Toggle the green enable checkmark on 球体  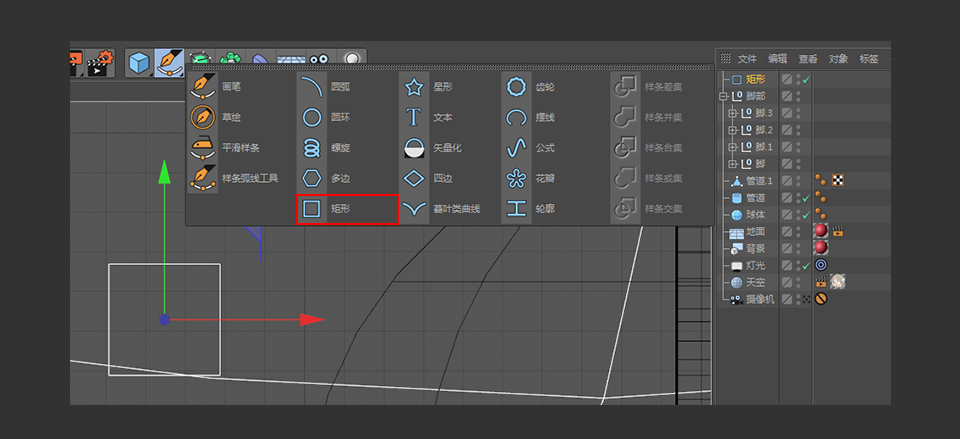(x=806, y=216)
